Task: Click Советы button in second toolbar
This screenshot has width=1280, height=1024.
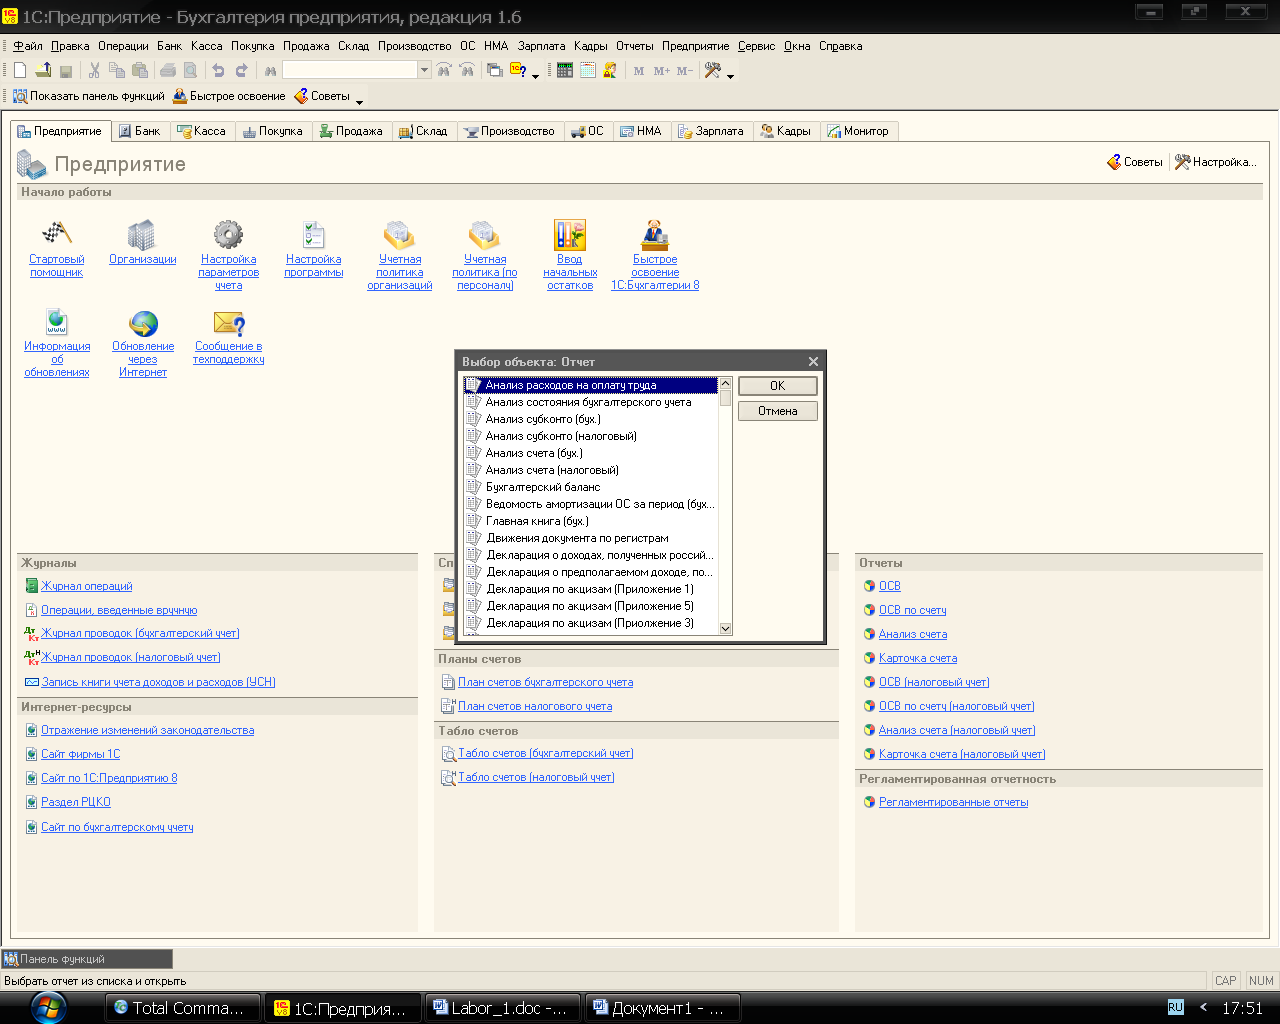Action: click(322, 96)
